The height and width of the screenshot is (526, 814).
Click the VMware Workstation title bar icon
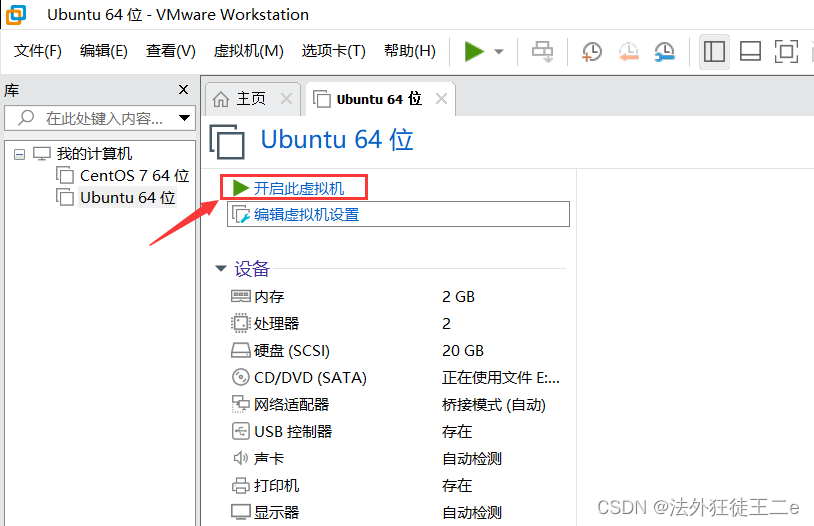pyautogui.click(x=16, y=15)
